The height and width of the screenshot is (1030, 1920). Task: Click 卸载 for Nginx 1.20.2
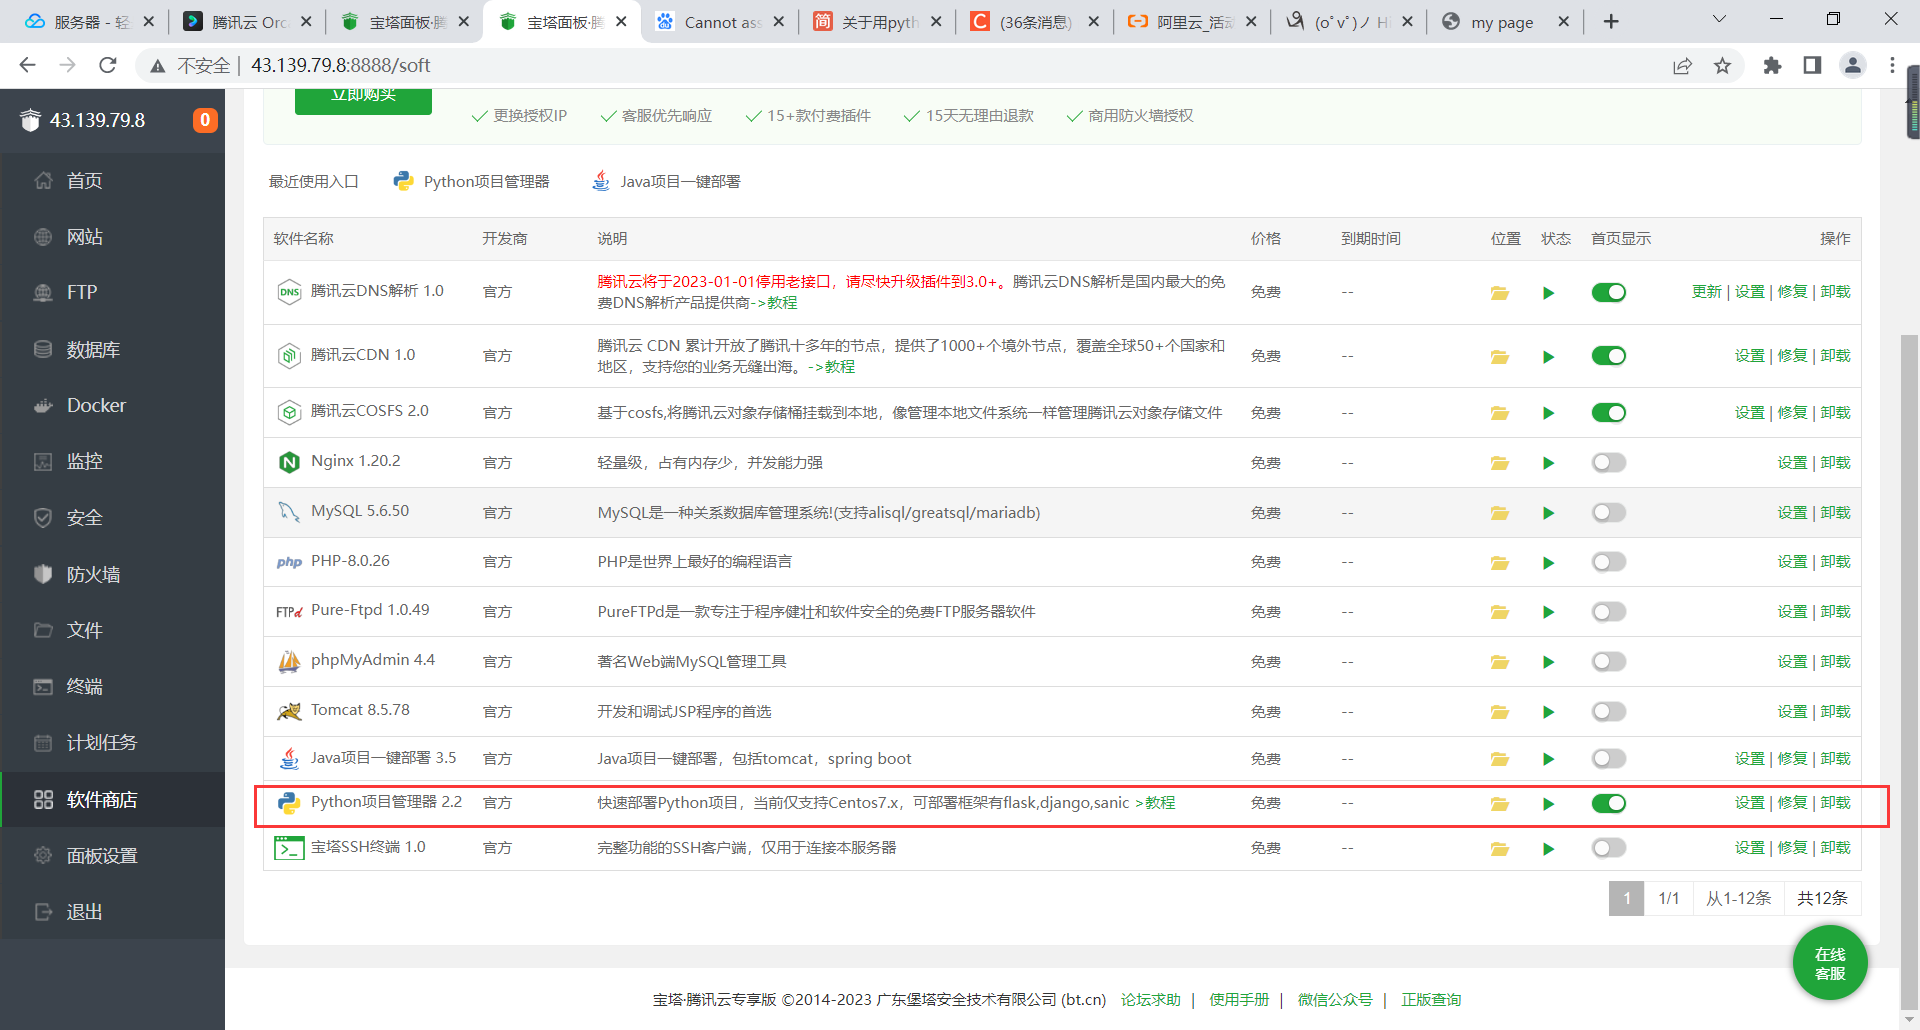tap(1835, 463)
